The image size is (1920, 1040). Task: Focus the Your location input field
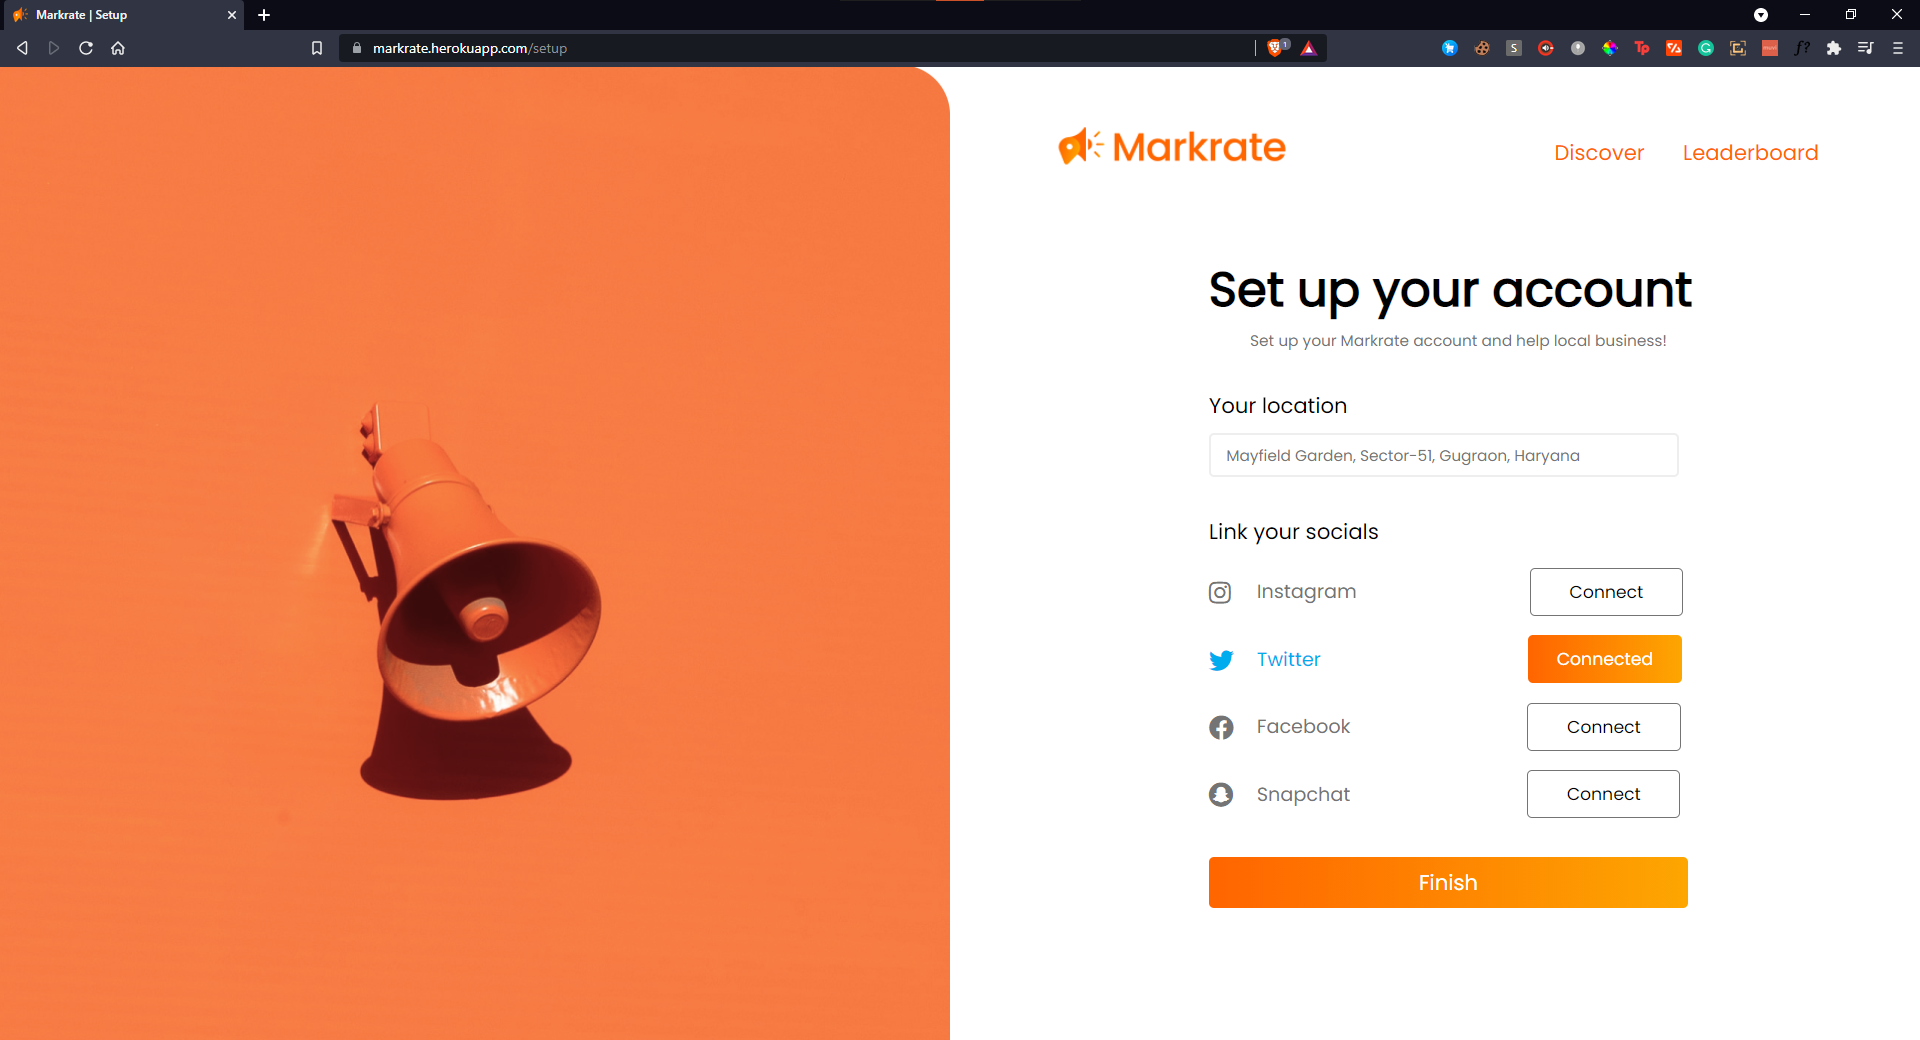(1444, 455)
